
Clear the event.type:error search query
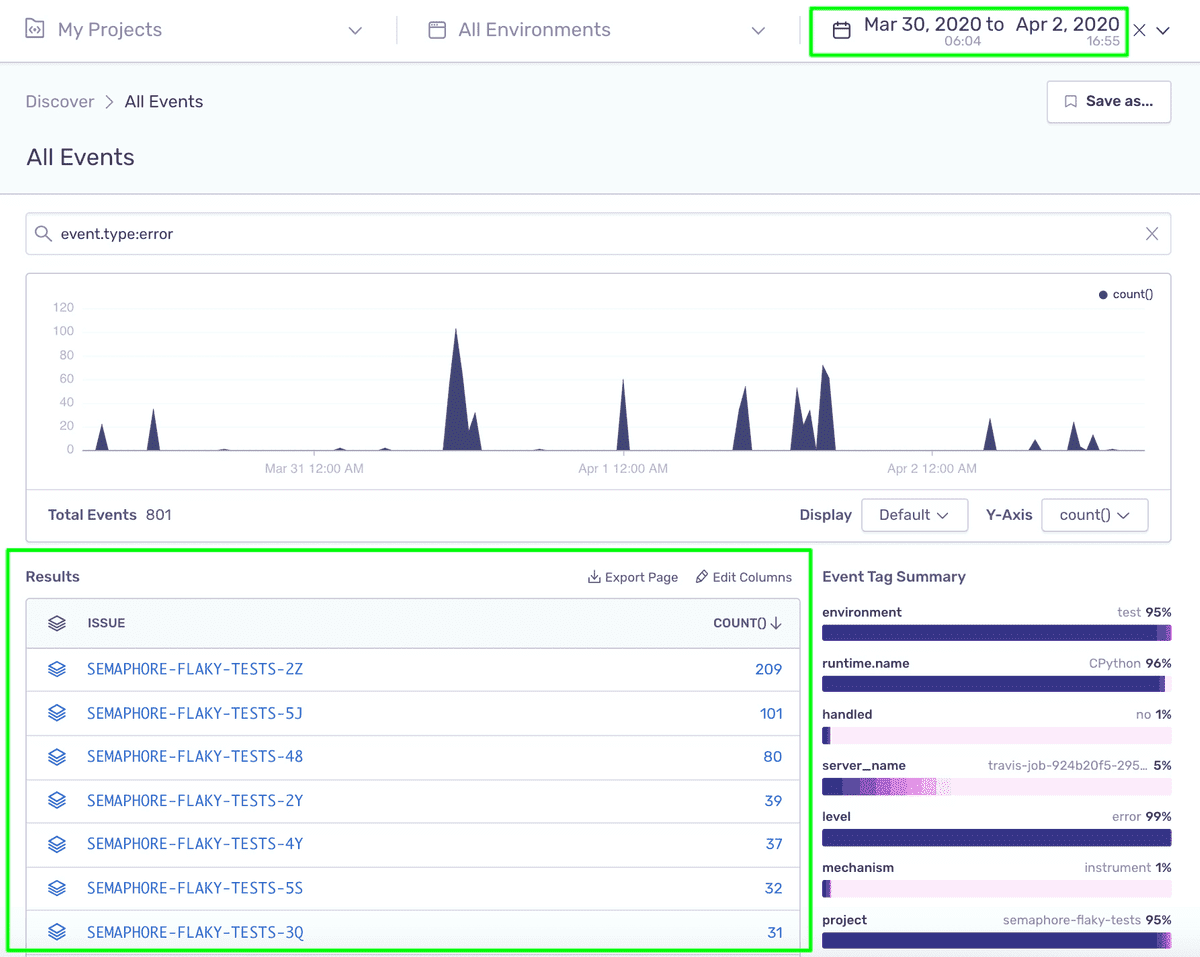tap(1152, 233)
